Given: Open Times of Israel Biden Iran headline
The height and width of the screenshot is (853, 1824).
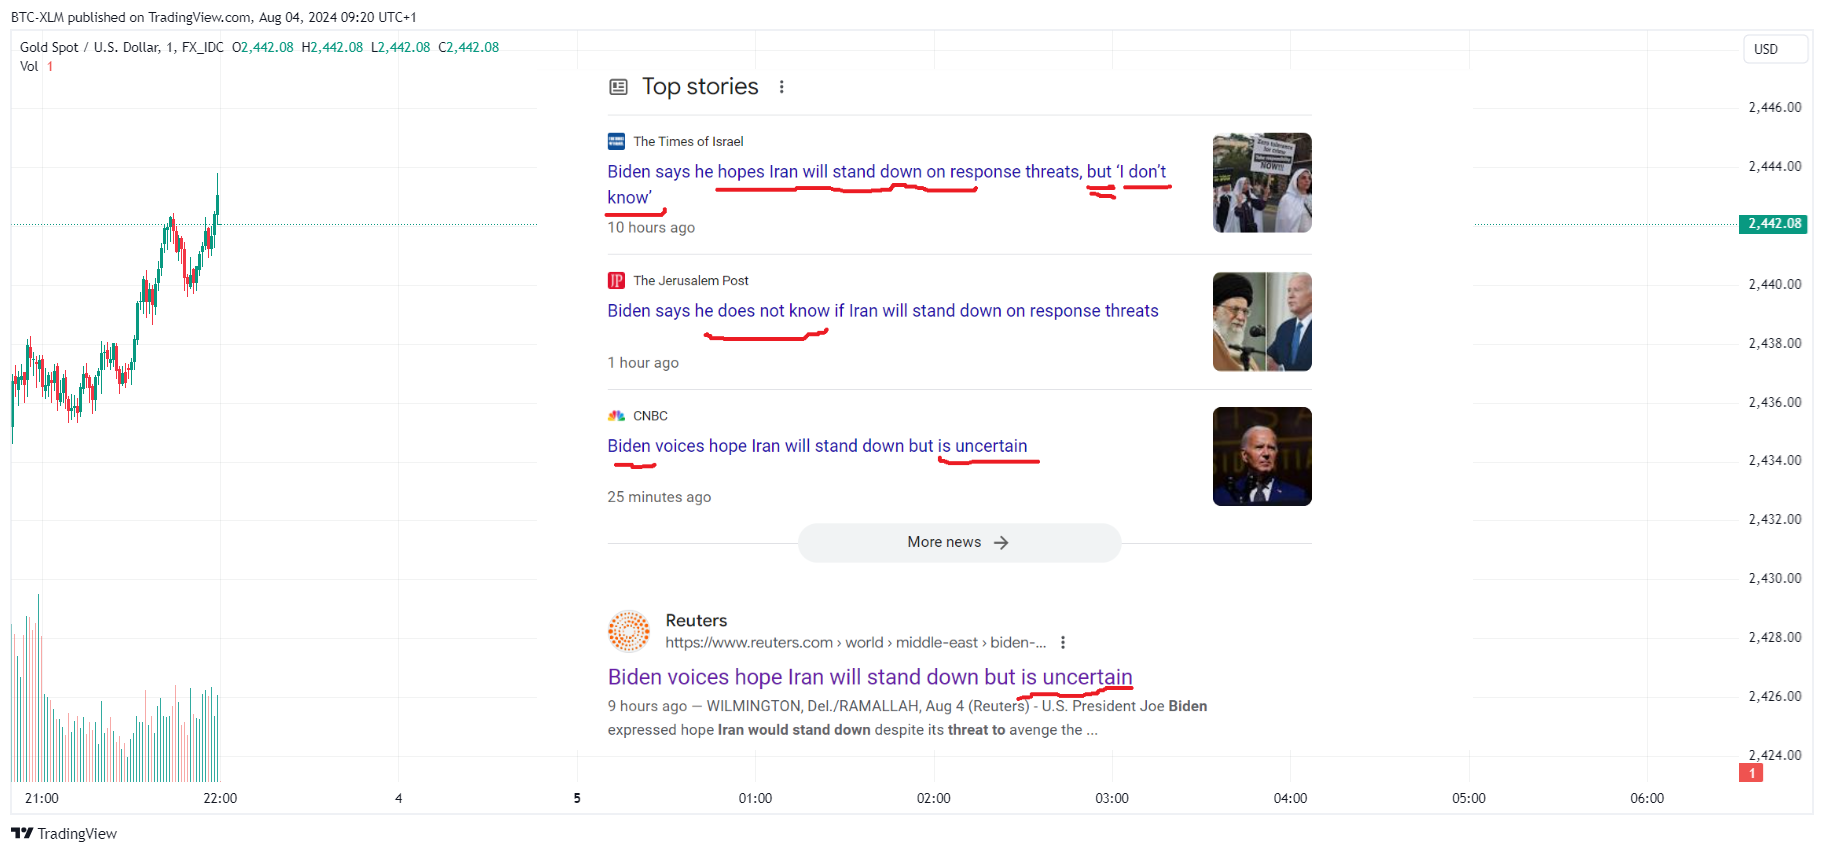Looking at the screenshot, I should point(887,184).
